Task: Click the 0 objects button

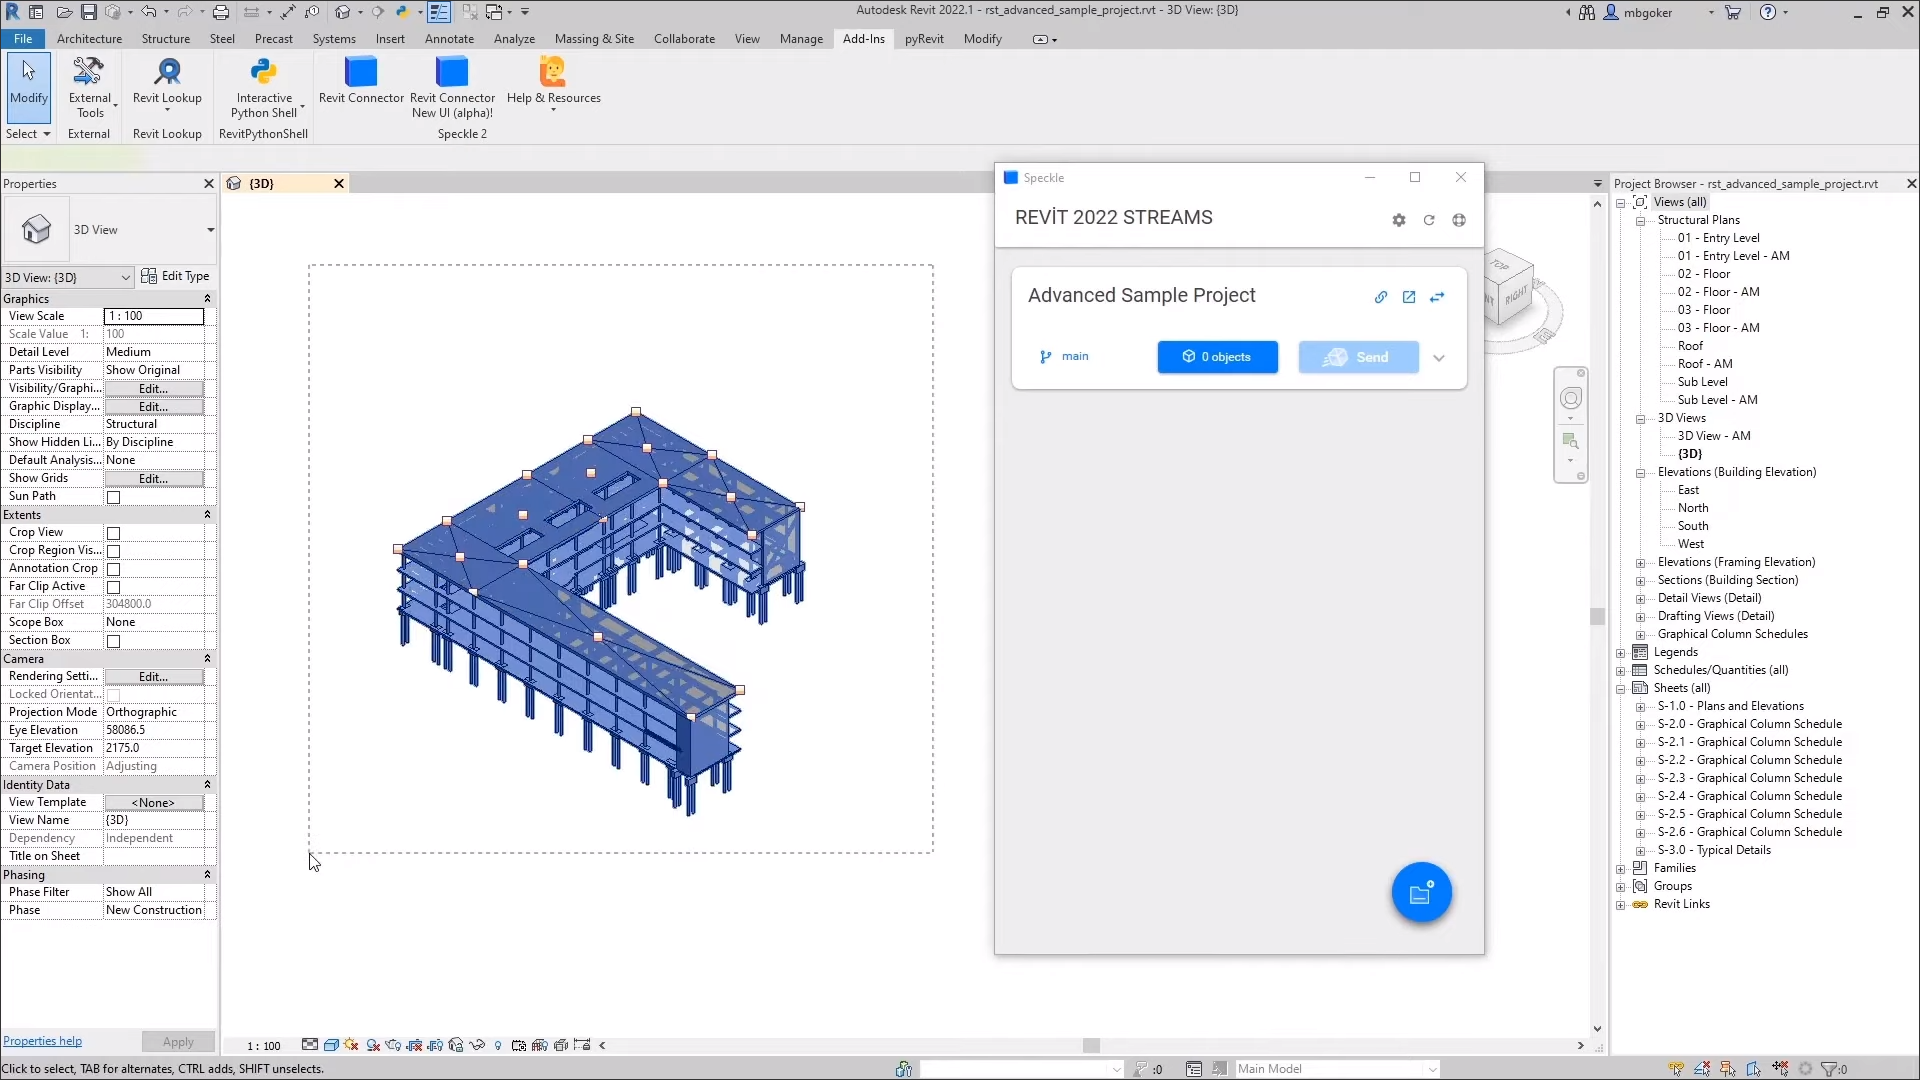Action: click(1217, 357)
